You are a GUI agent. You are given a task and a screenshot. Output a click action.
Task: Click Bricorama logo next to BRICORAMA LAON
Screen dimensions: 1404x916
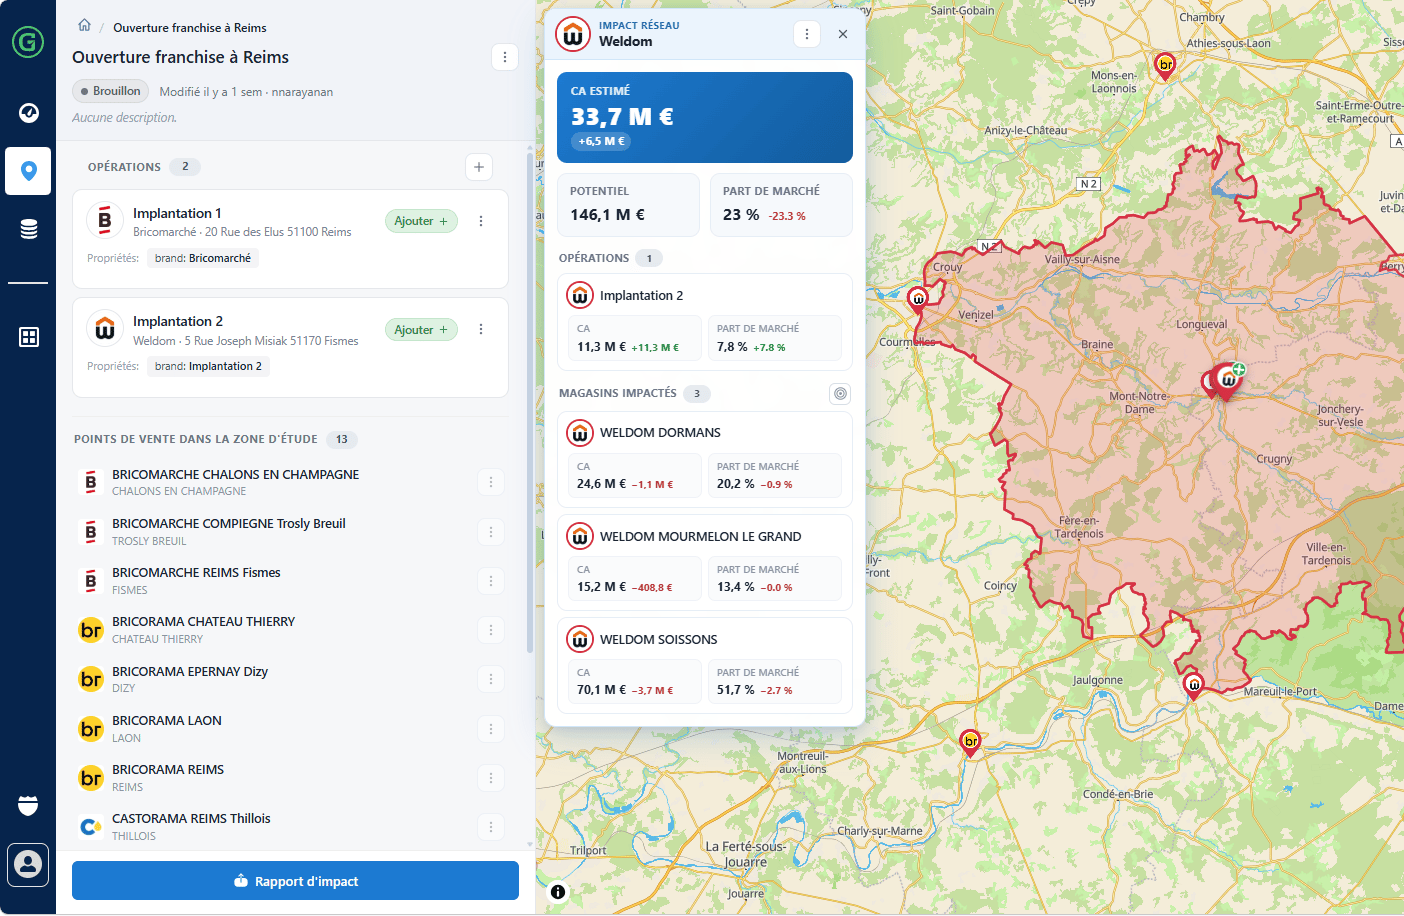91,729
